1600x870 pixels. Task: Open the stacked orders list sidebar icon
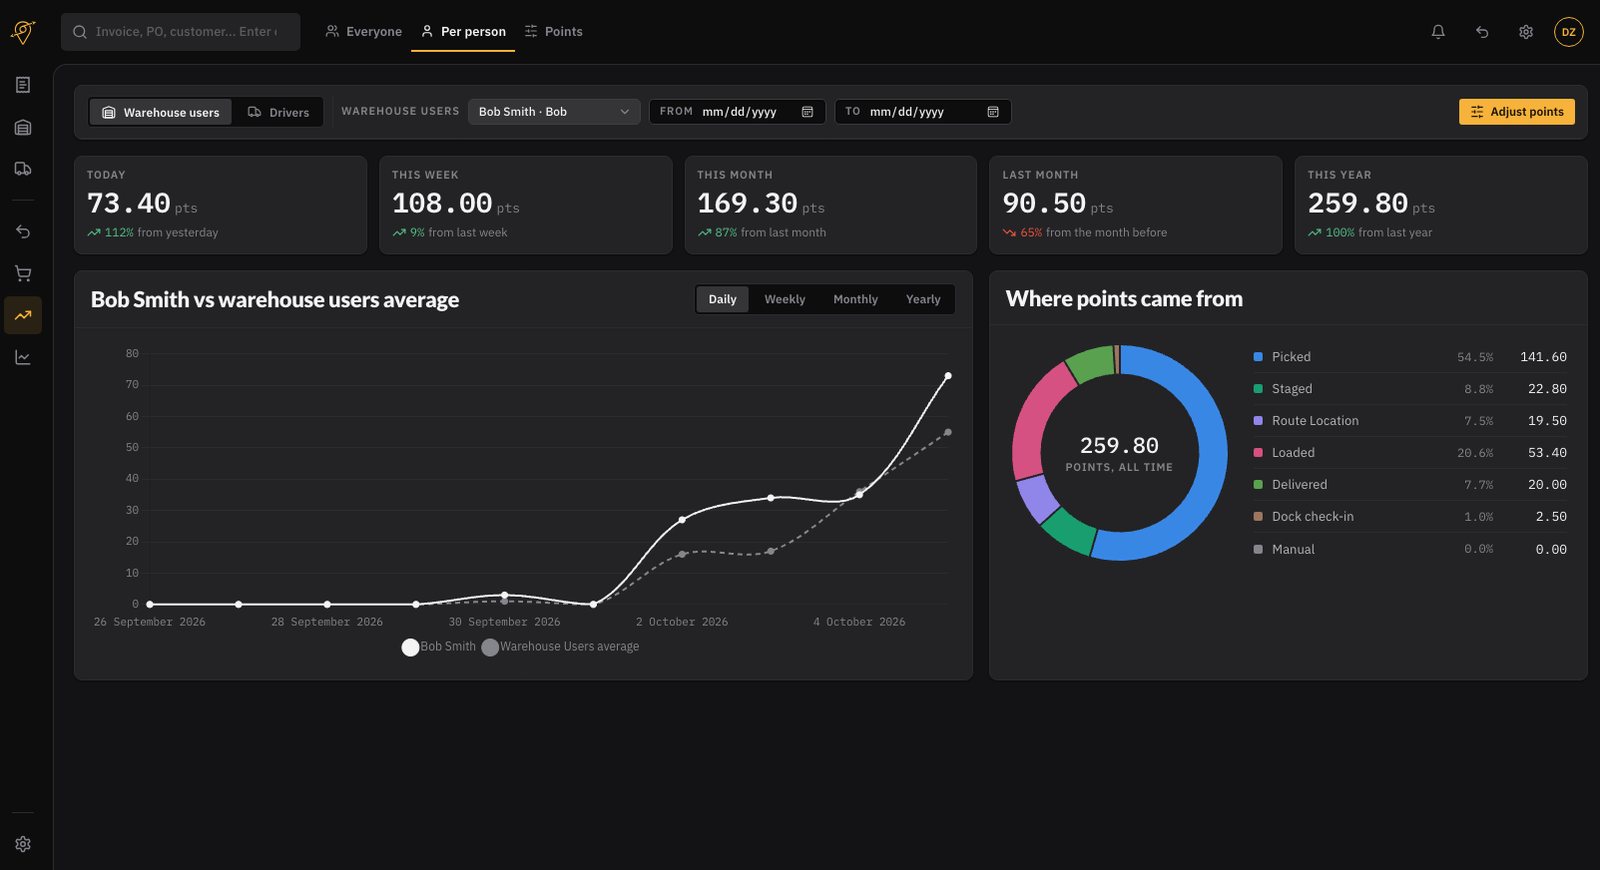[23, 127]
